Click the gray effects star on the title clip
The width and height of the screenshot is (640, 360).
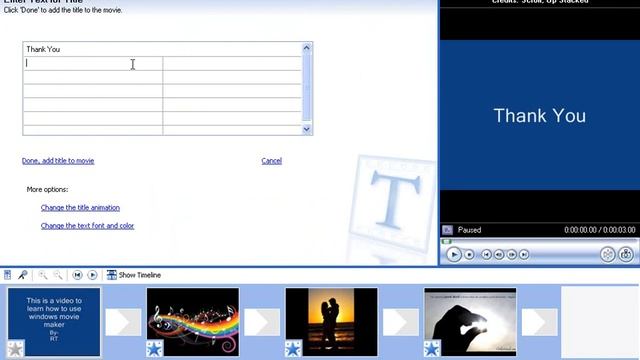pos(16,349)
